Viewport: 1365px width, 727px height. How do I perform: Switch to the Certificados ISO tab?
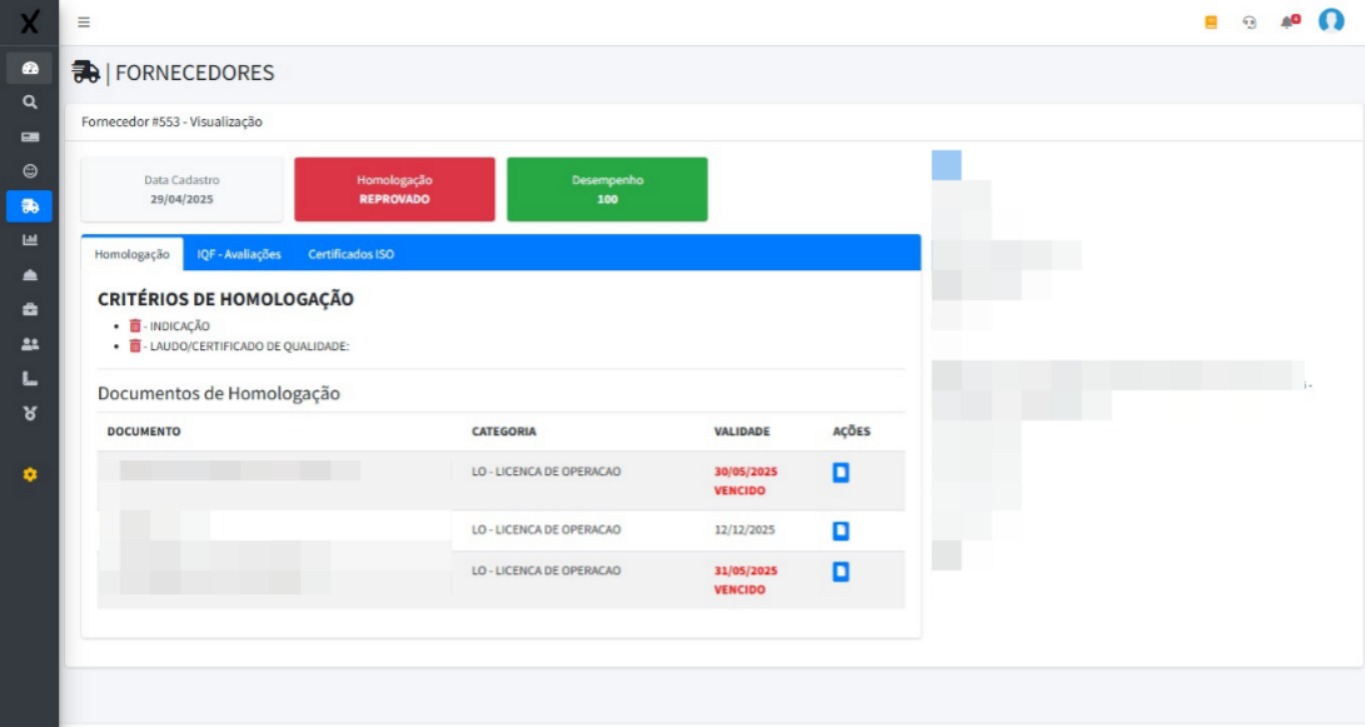pos(351,254)
